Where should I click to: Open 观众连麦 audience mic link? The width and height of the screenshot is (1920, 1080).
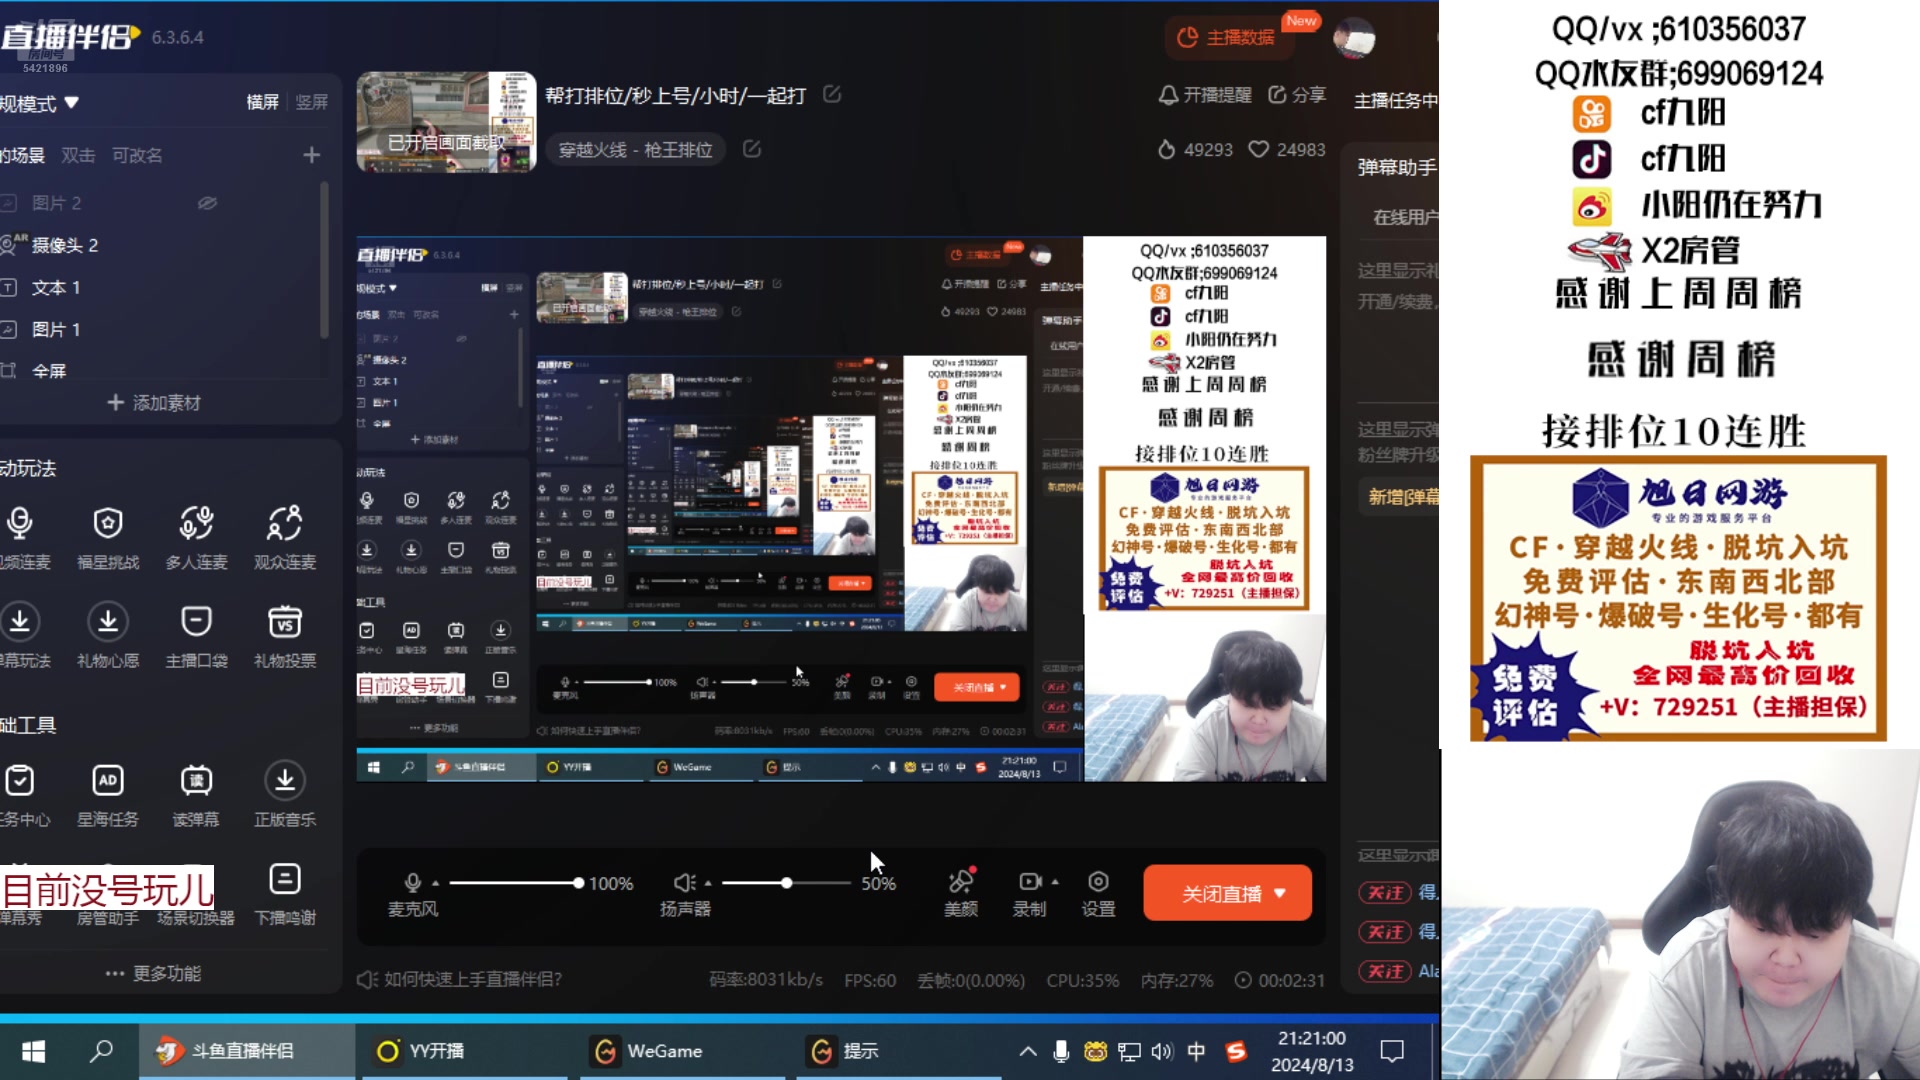(x=284, y=537)
